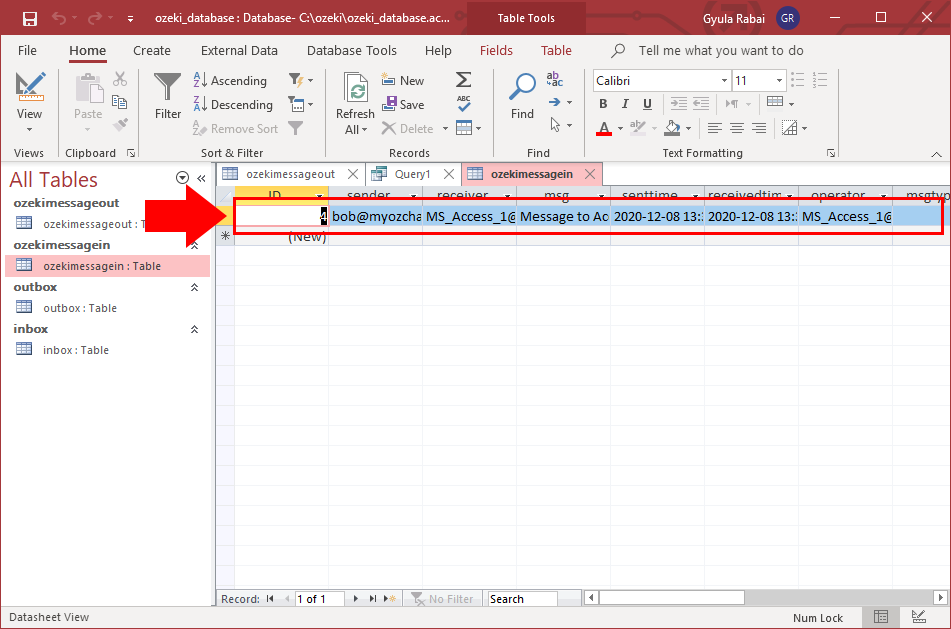Toggle Bold formatting
The image size is (951, 629).
coord(603,104)
